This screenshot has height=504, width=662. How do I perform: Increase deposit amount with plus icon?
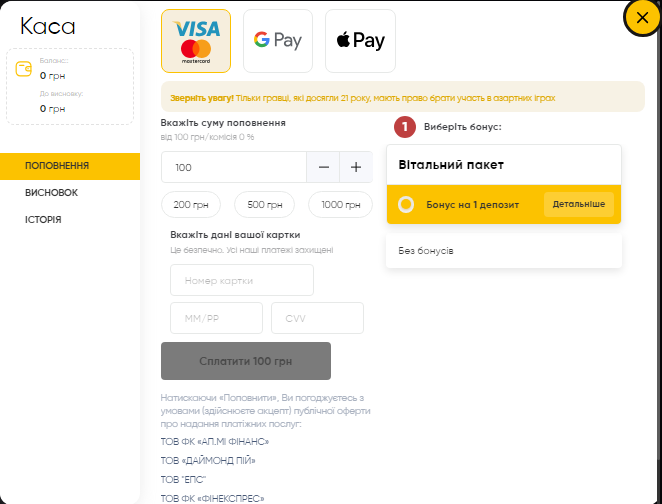[356, 168]
